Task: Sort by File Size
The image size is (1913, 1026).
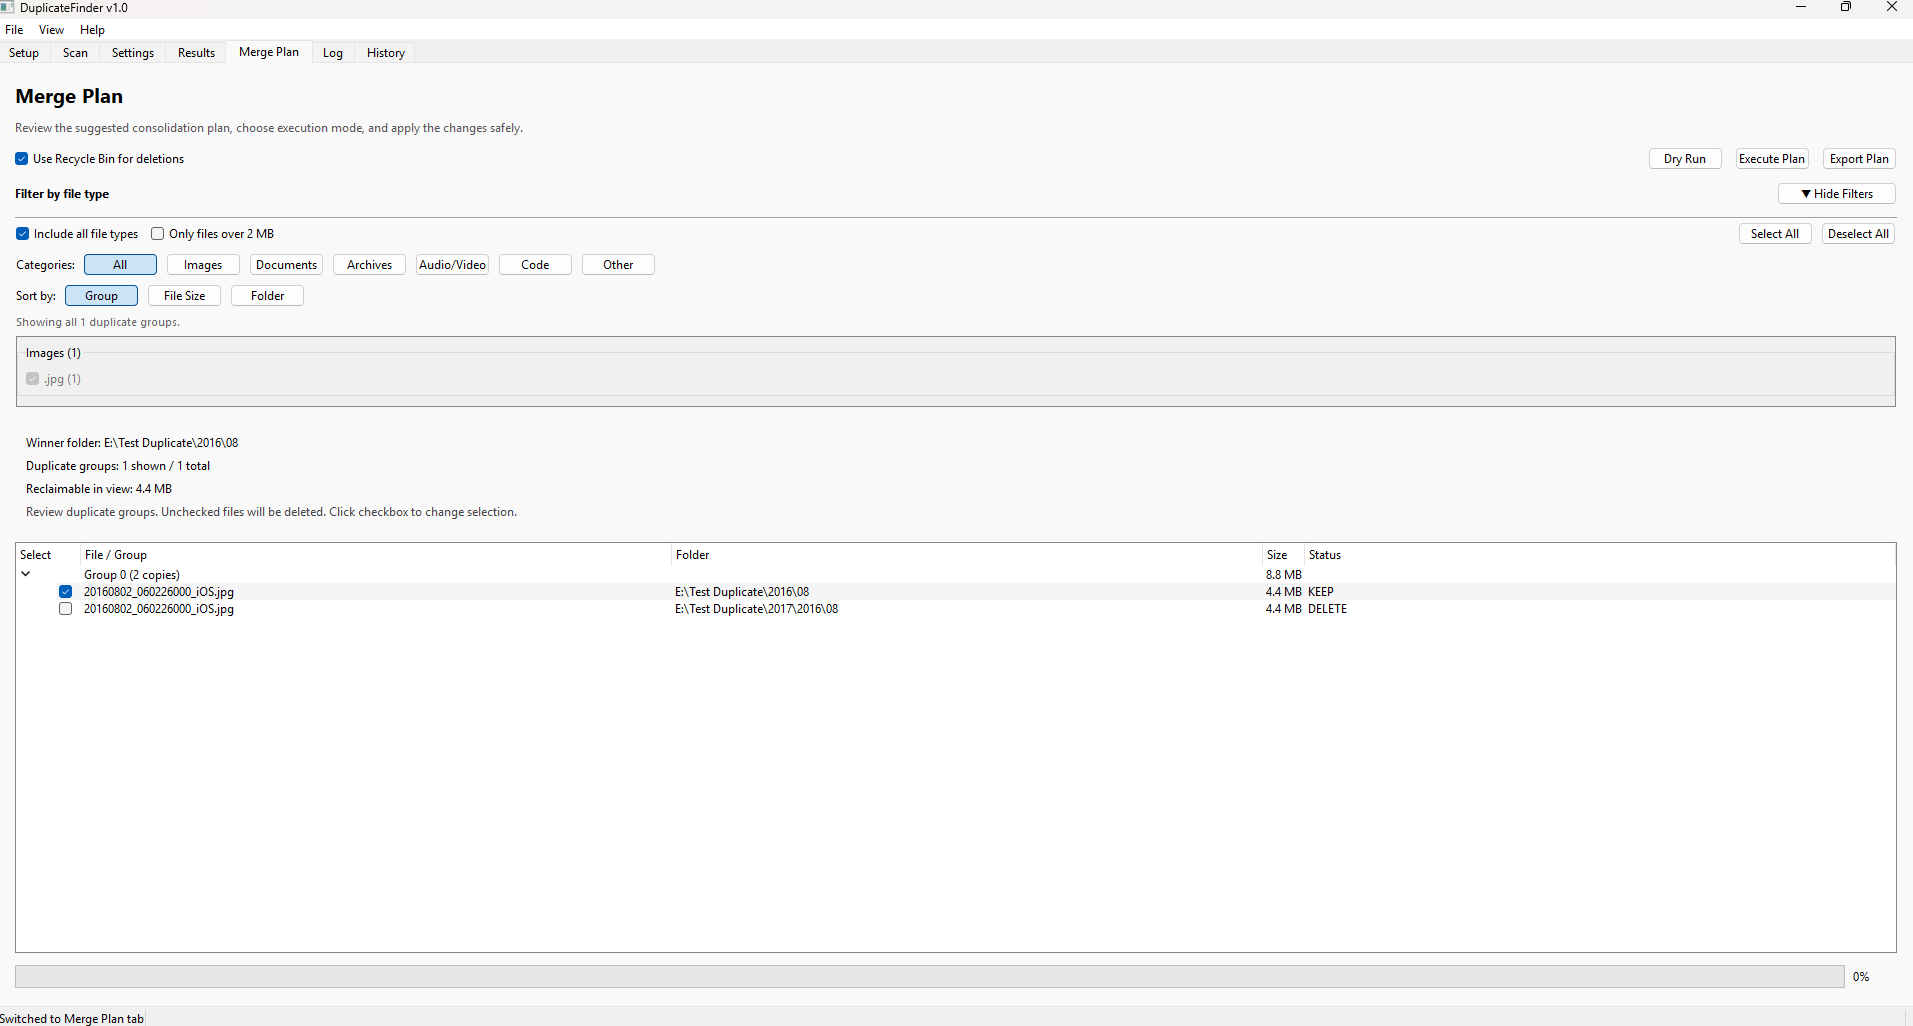Action: 184,296
